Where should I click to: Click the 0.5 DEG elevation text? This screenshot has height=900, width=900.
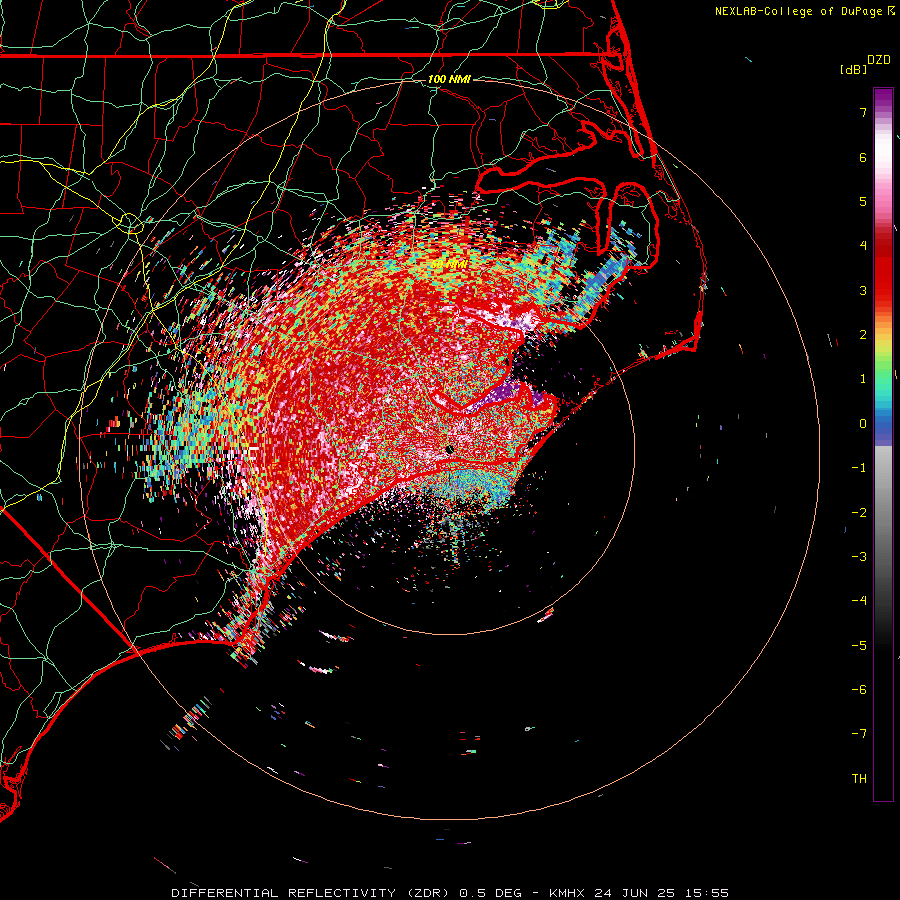(491, 893)
